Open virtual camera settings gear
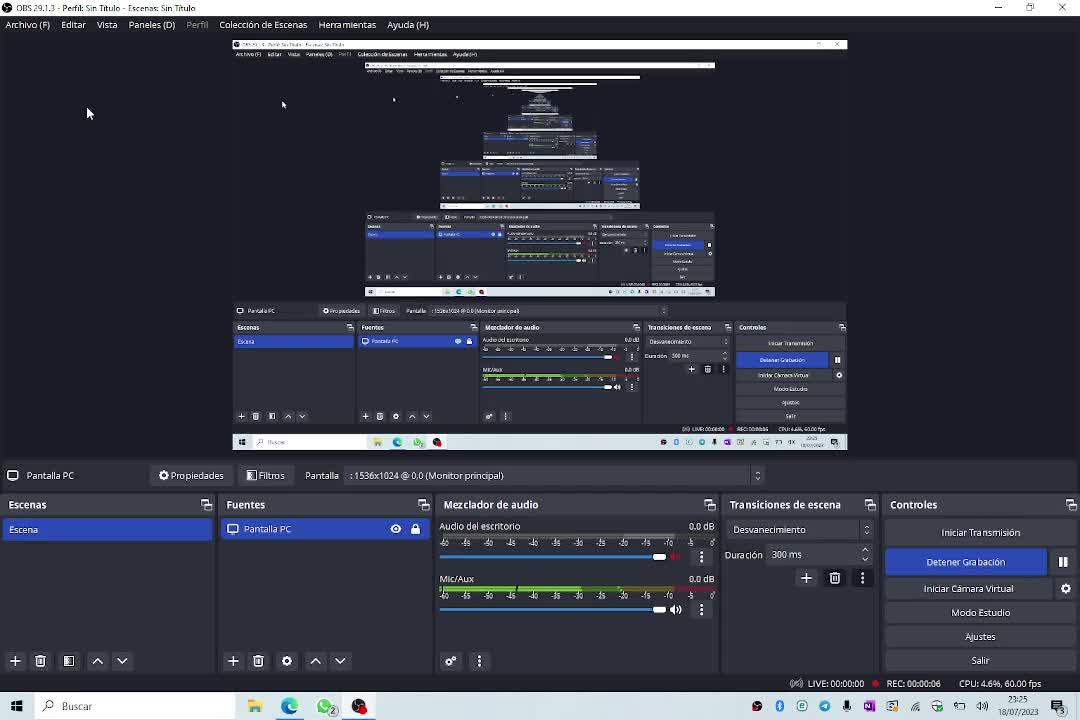The width and height of the screenshot is (1080, 720). point(1066,588)
